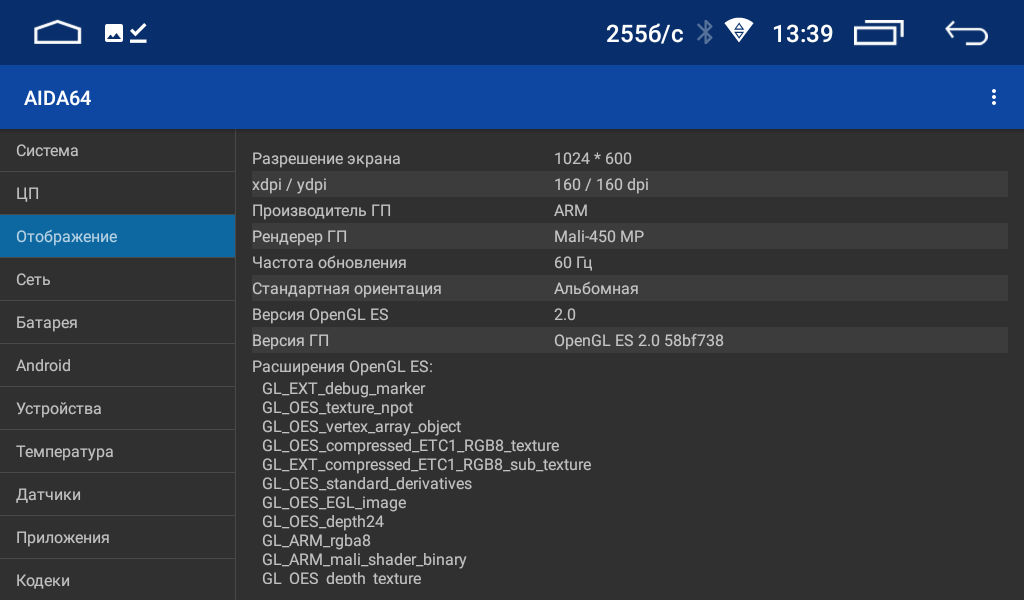Tap the Альбомная orientation value
1024x600 pixels.
[x=596, y=289]
